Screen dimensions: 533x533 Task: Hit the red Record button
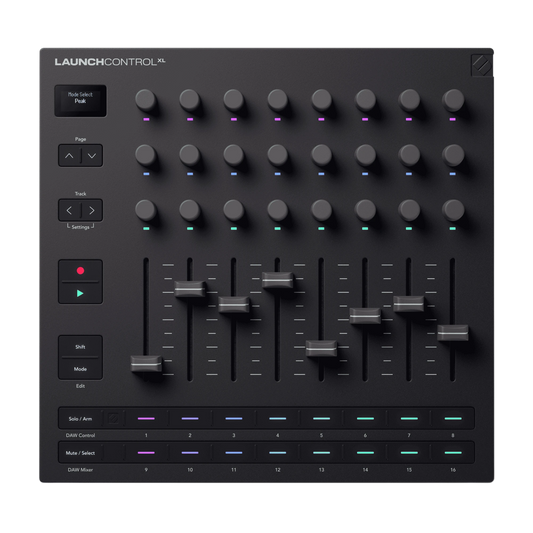tap(80, 271)
